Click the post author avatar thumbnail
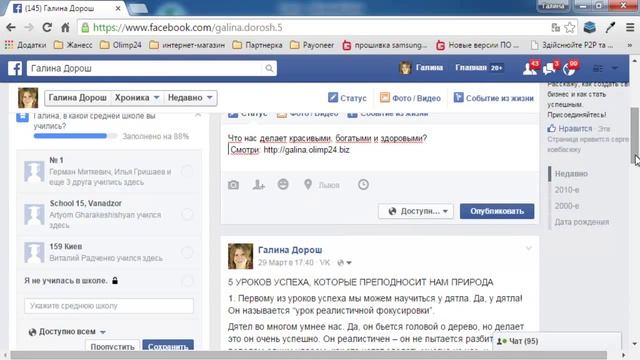Image resolution: width=640 pixels, height=360 pixels. pyautogui.click(x=240, y=256)
